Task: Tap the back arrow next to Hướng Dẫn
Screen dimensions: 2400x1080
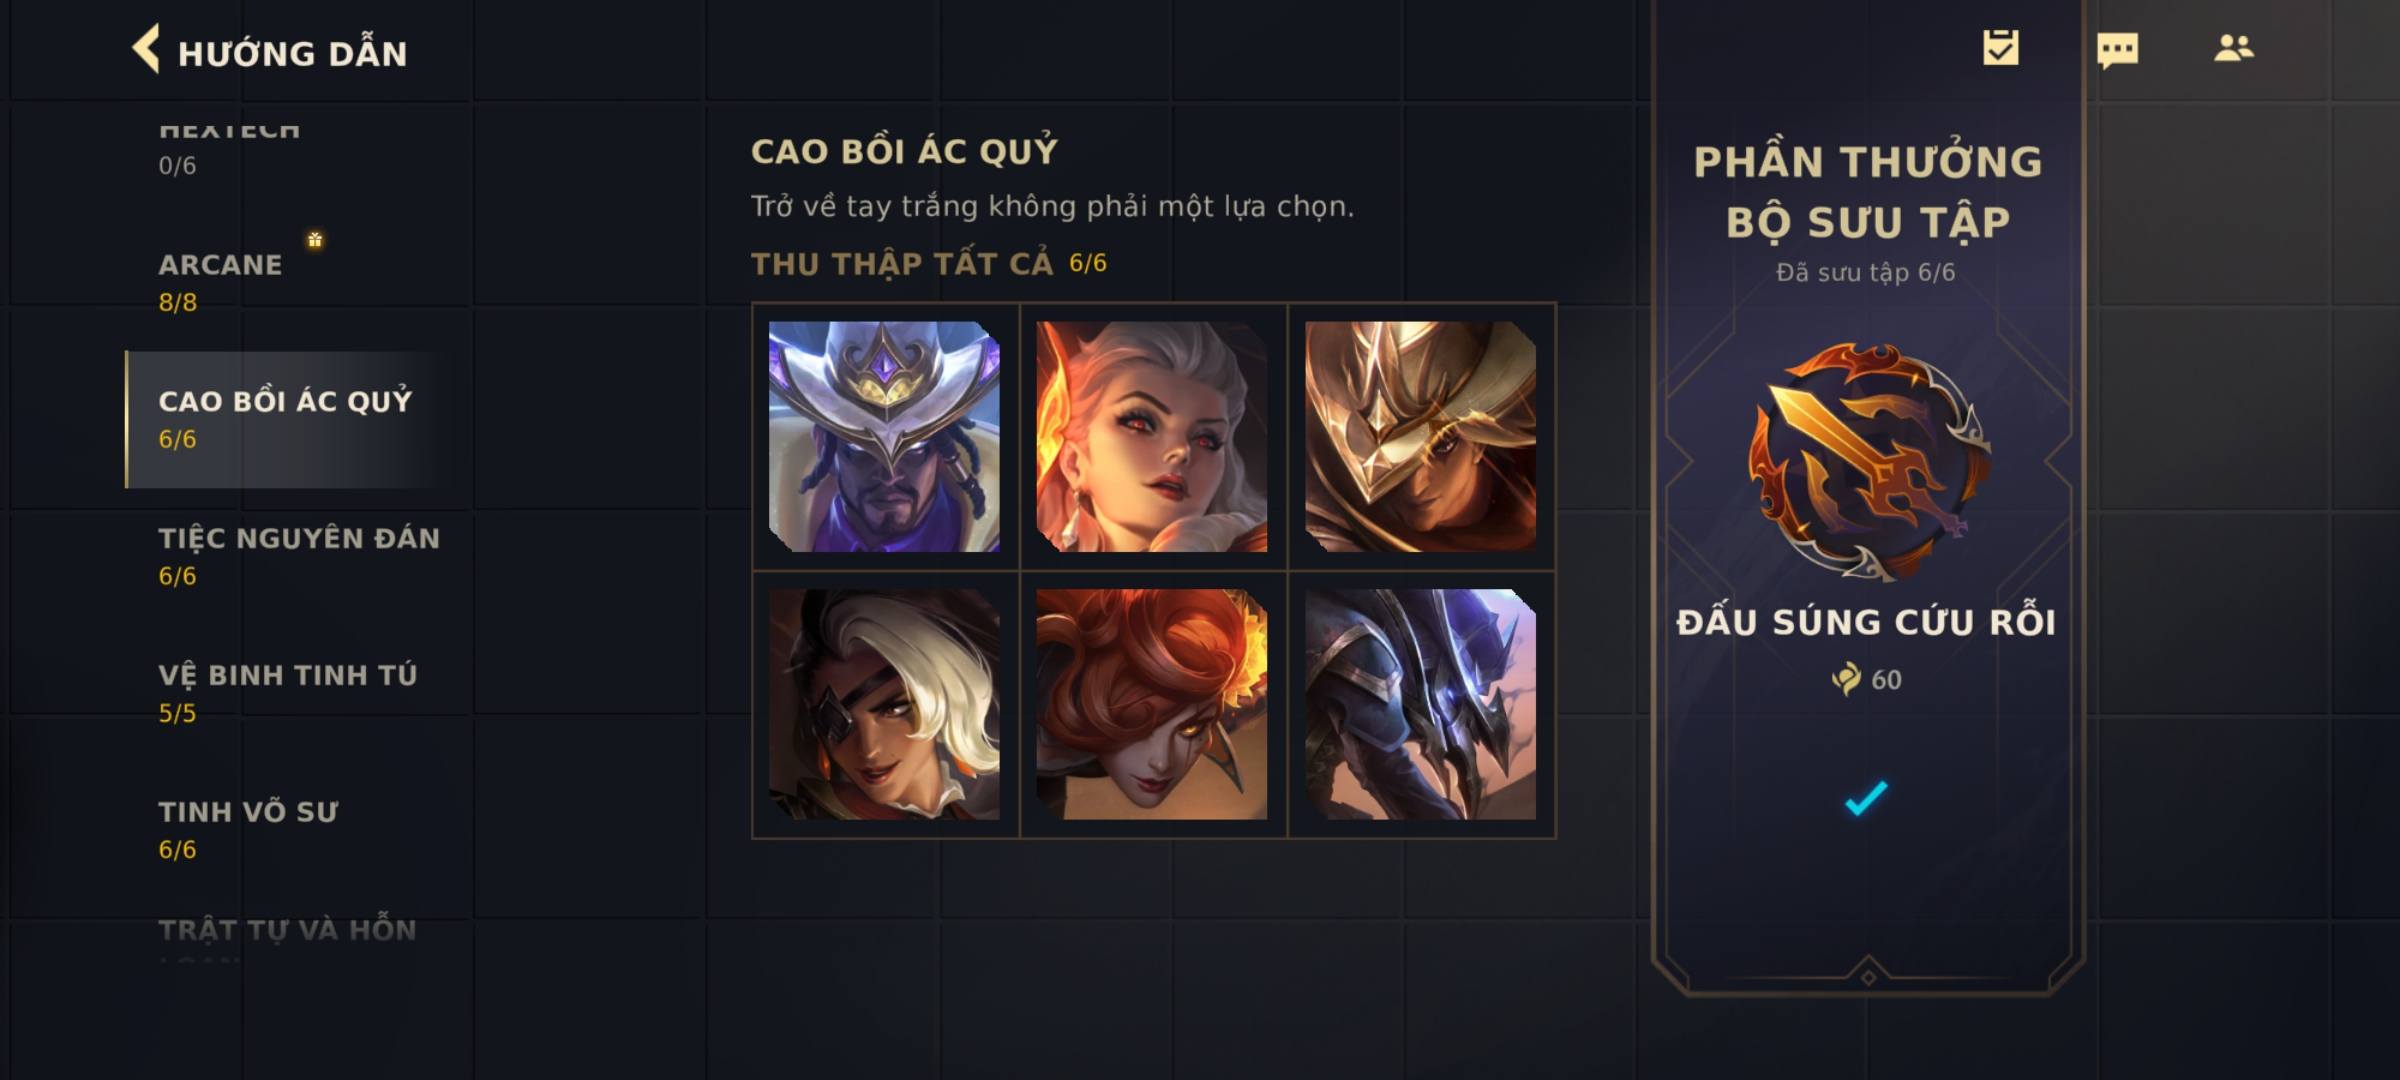Action: click(146, 49)
